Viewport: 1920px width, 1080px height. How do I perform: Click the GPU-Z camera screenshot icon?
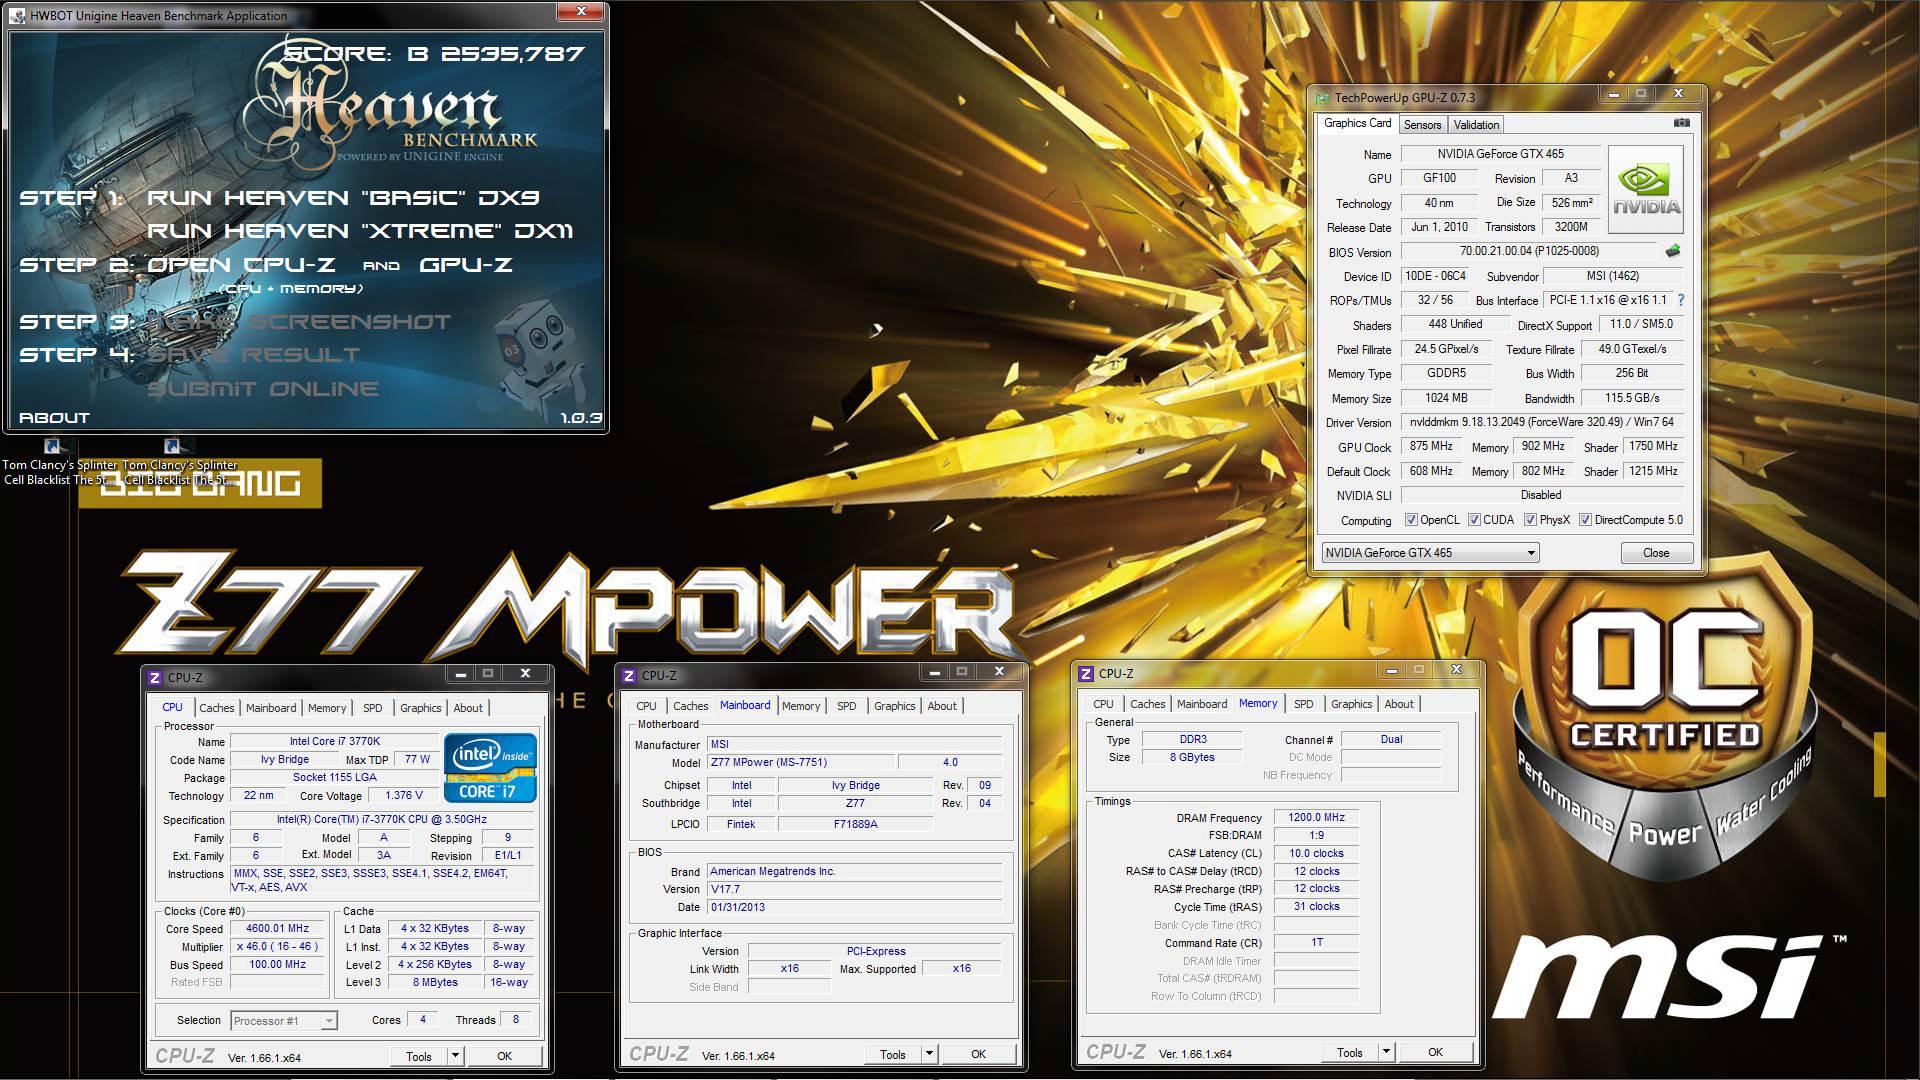[1682, 123]
